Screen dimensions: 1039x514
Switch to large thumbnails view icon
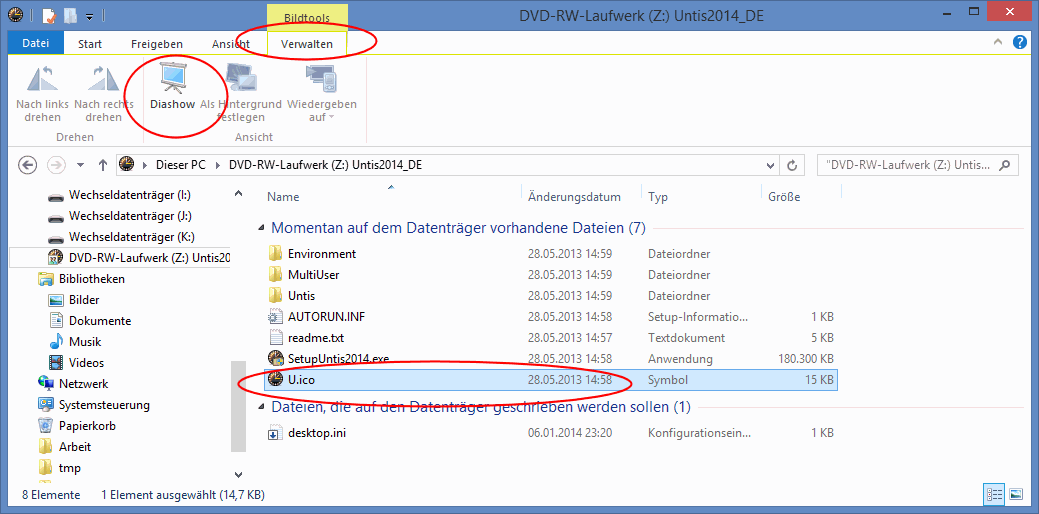(1016, 494)
